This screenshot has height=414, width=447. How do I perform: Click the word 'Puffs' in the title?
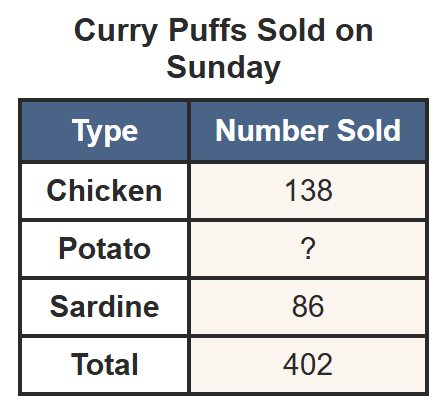coord(207,30)
